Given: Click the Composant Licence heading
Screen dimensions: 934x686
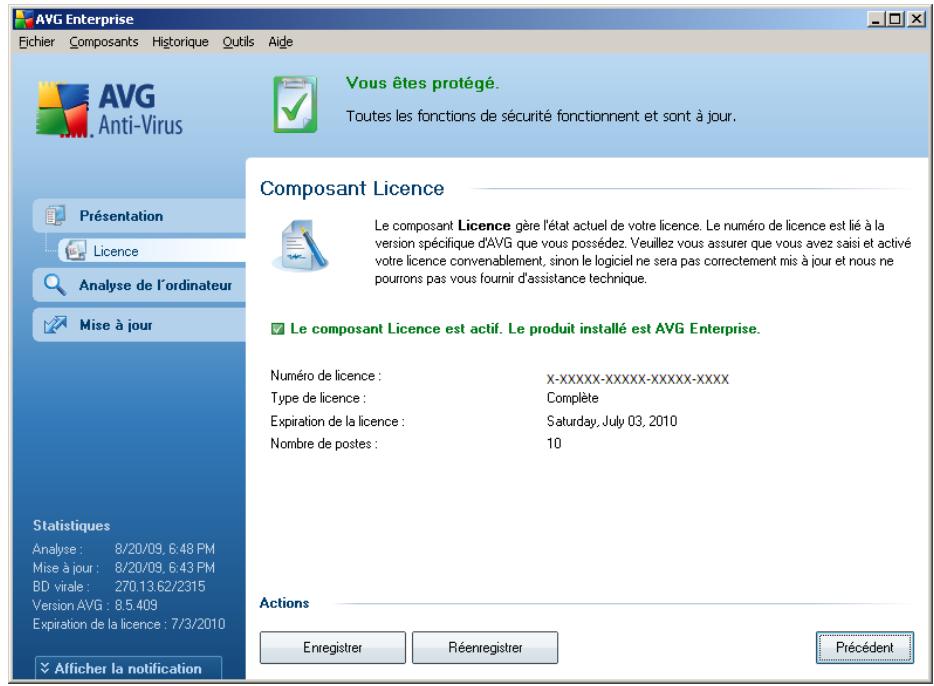Looking at the screenshot, I should [x=352, y=188].
